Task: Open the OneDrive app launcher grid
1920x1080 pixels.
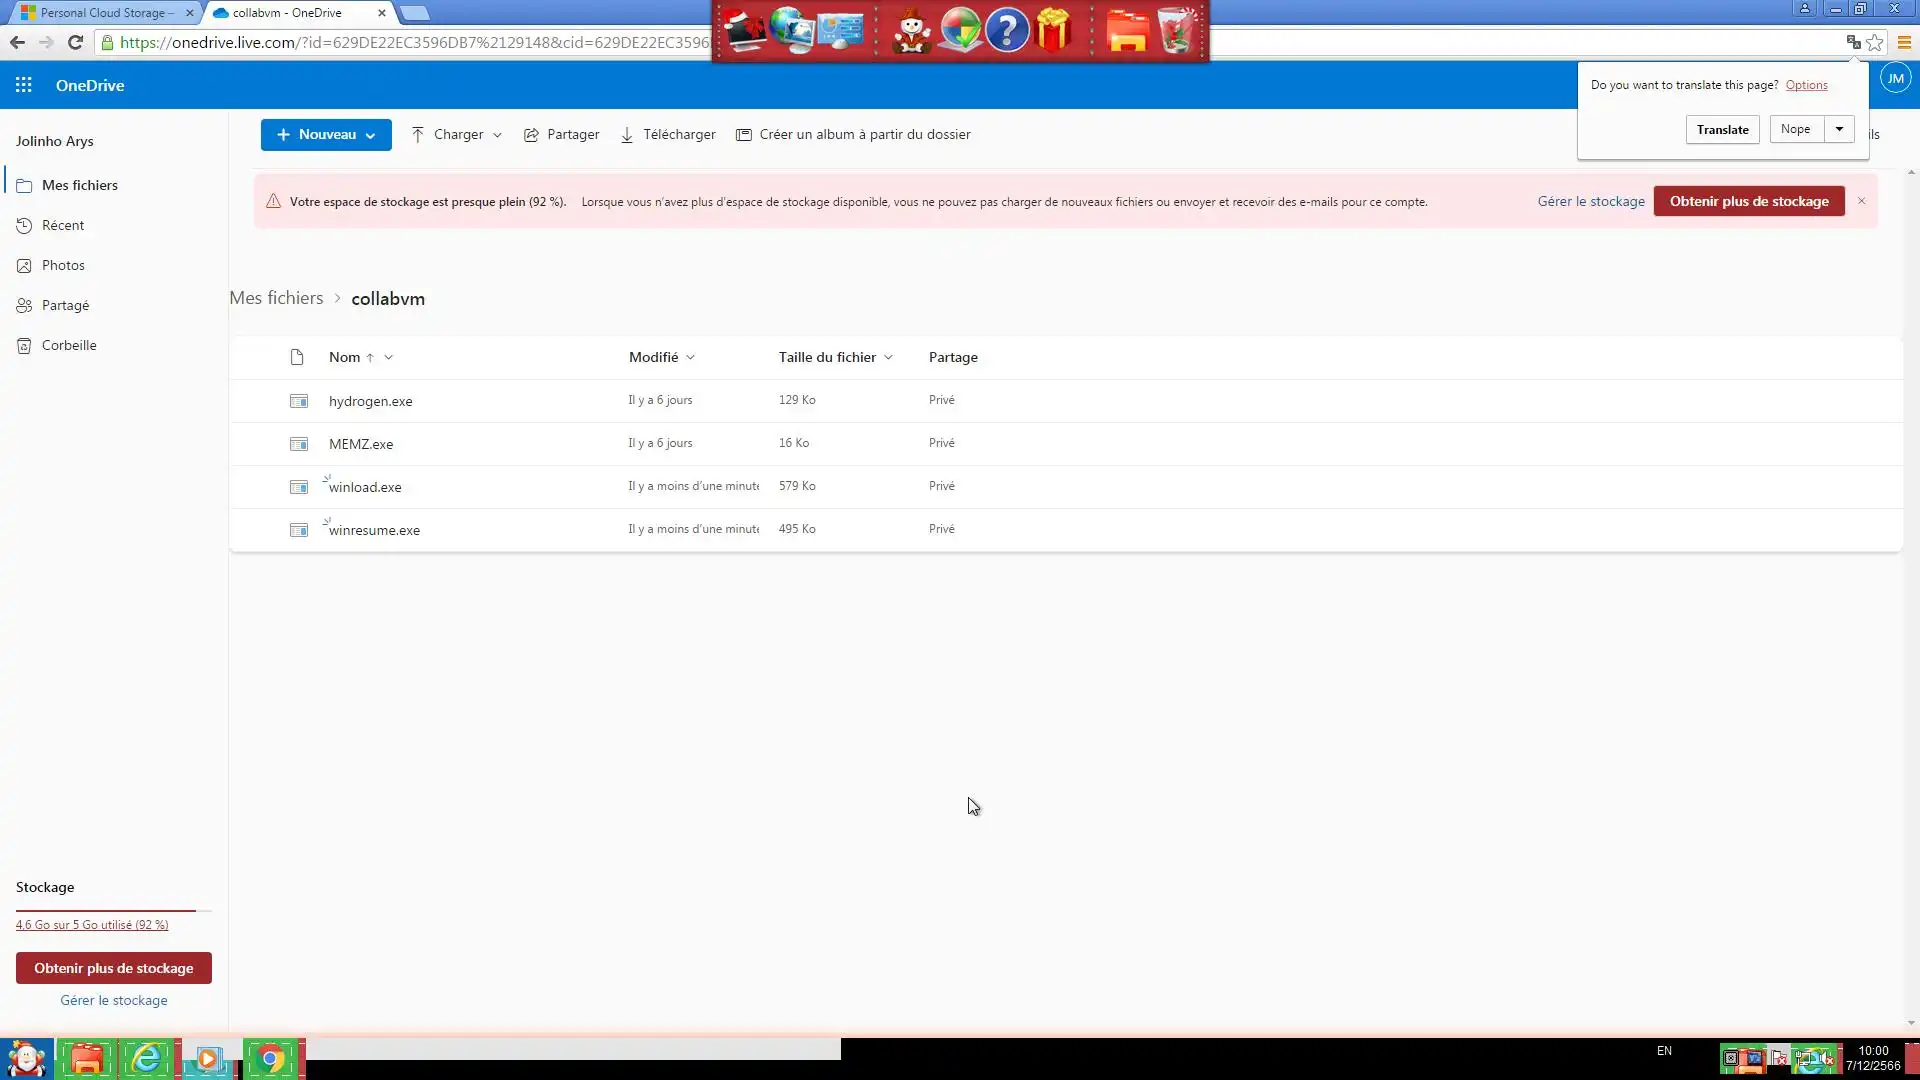Action: 24,85
